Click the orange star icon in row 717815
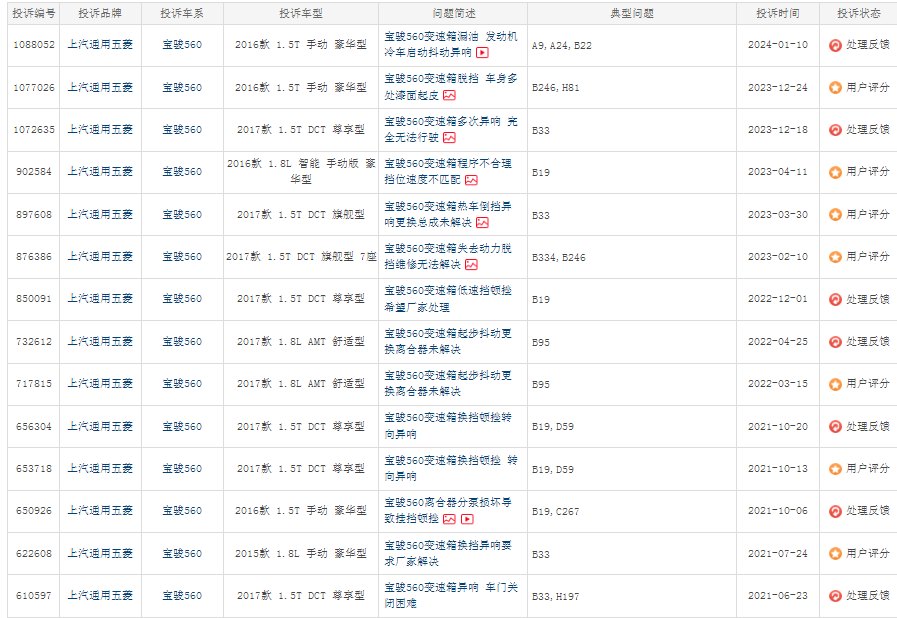Screen dimensions: 897x618 click(x=835, y=384)
